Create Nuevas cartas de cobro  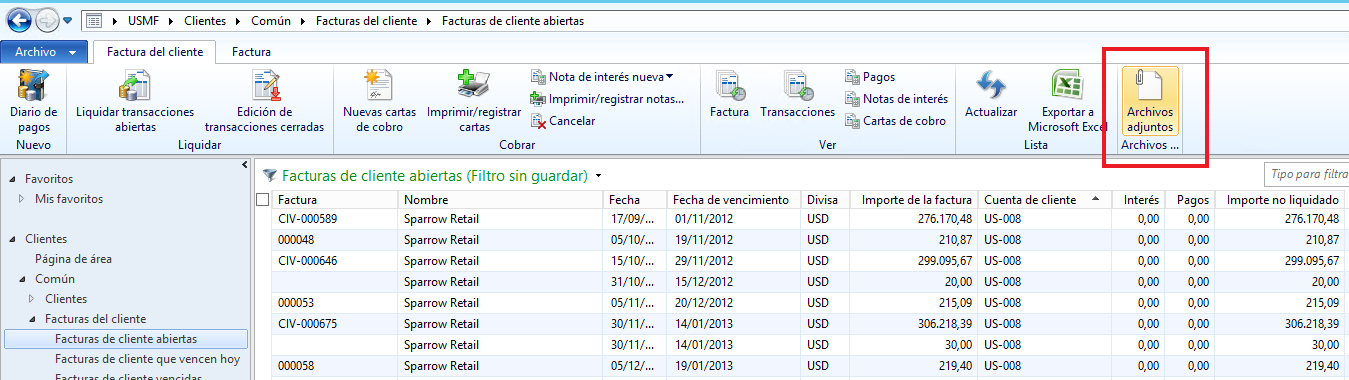point(379,101)
